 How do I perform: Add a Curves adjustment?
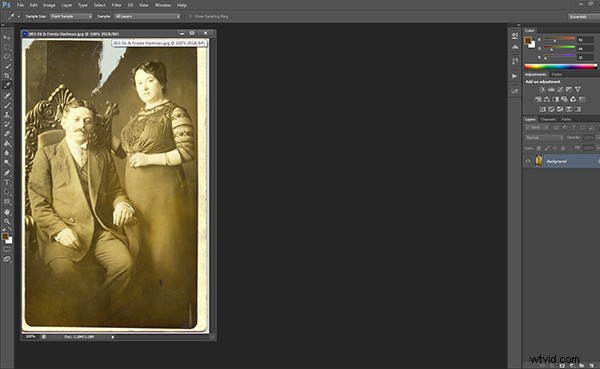tap(560, 89)
